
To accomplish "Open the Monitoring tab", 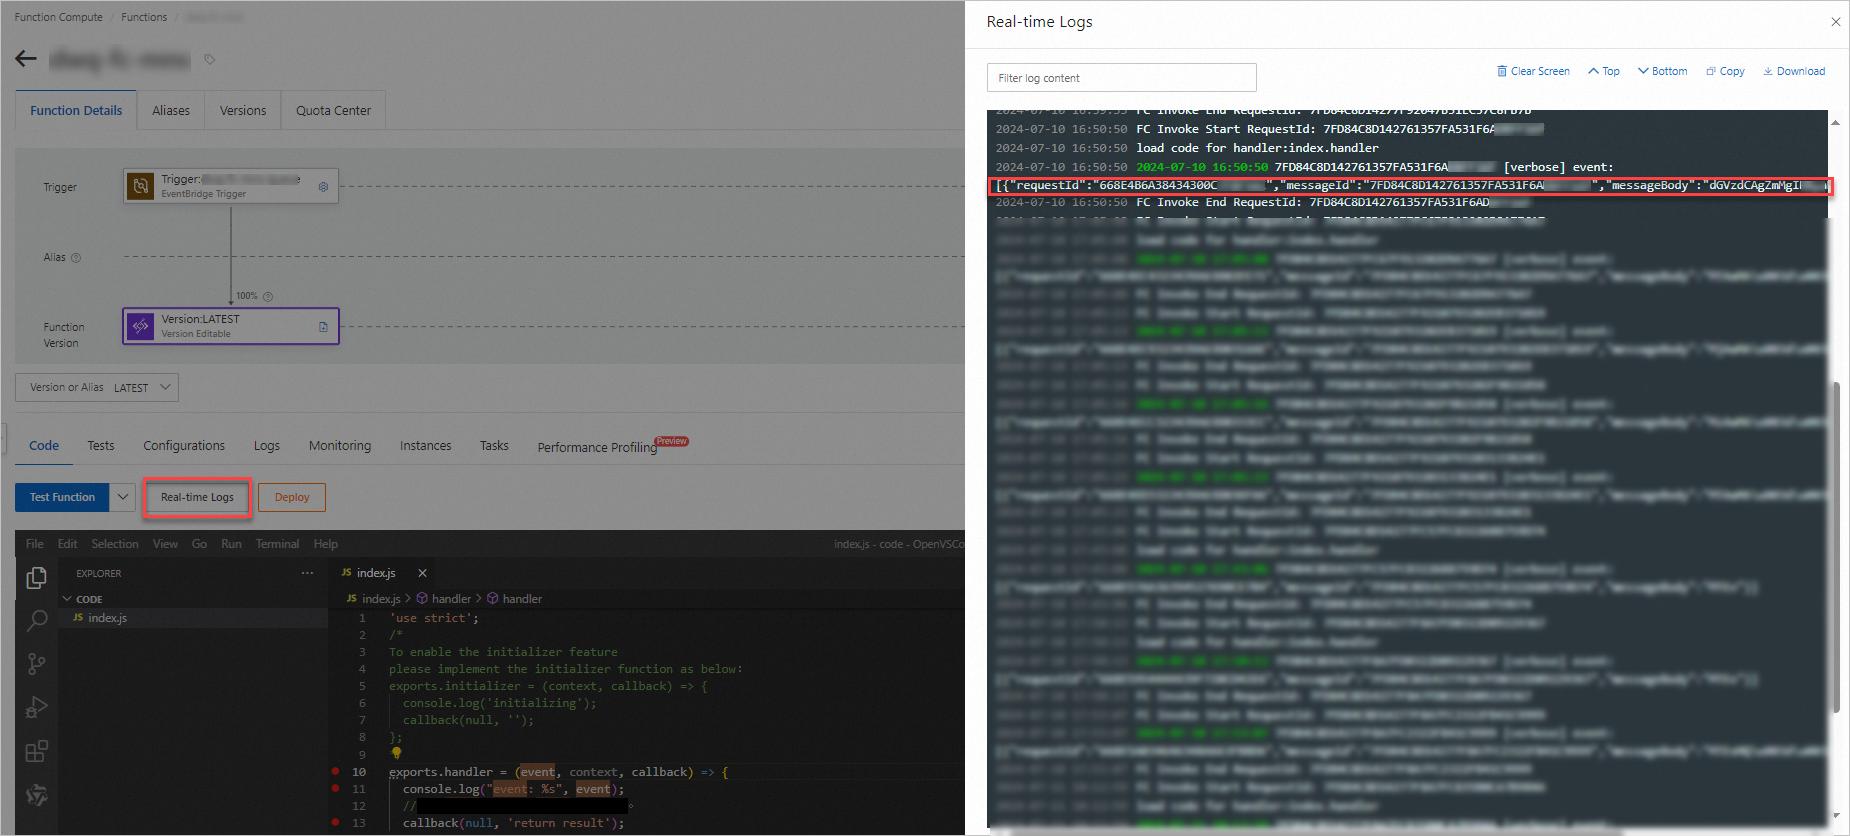I will click(x=340, y=446).
